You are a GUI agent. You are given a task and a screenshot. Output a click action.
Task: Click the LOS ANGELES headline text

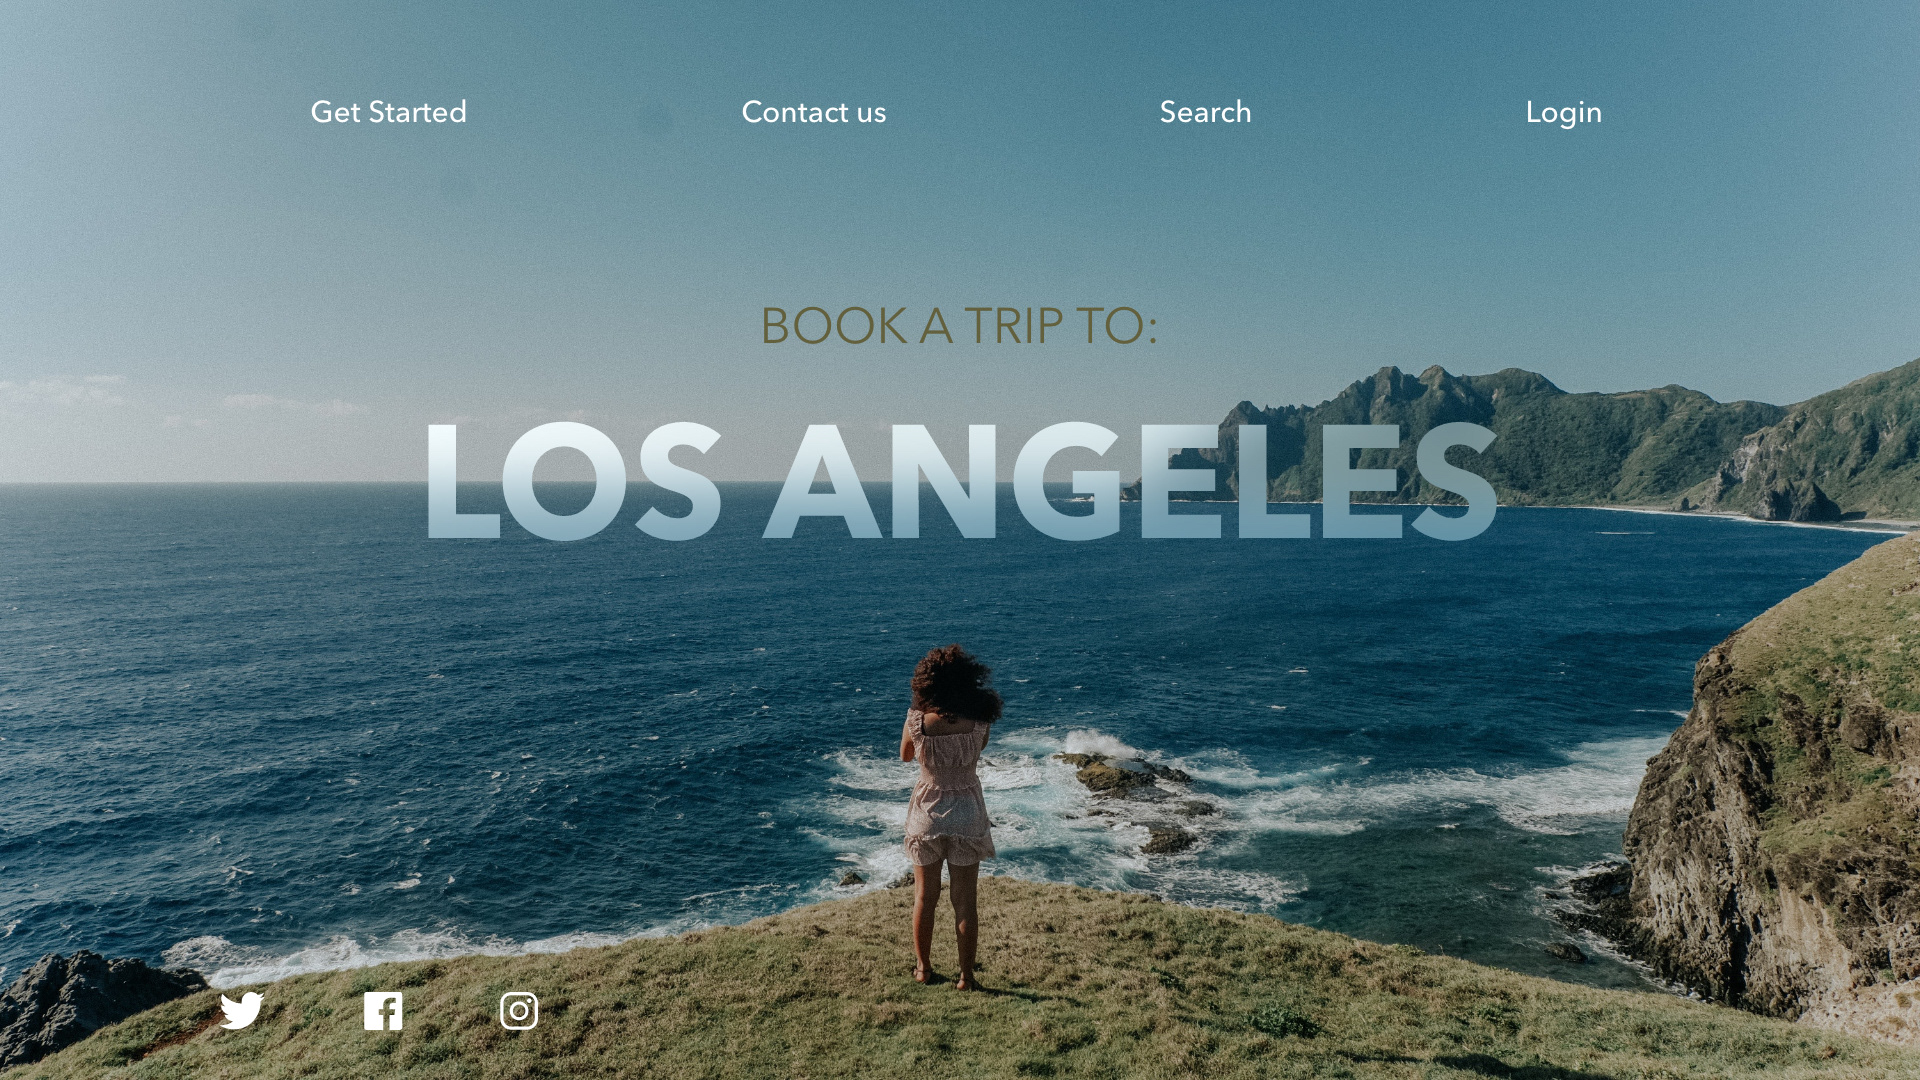961,481
